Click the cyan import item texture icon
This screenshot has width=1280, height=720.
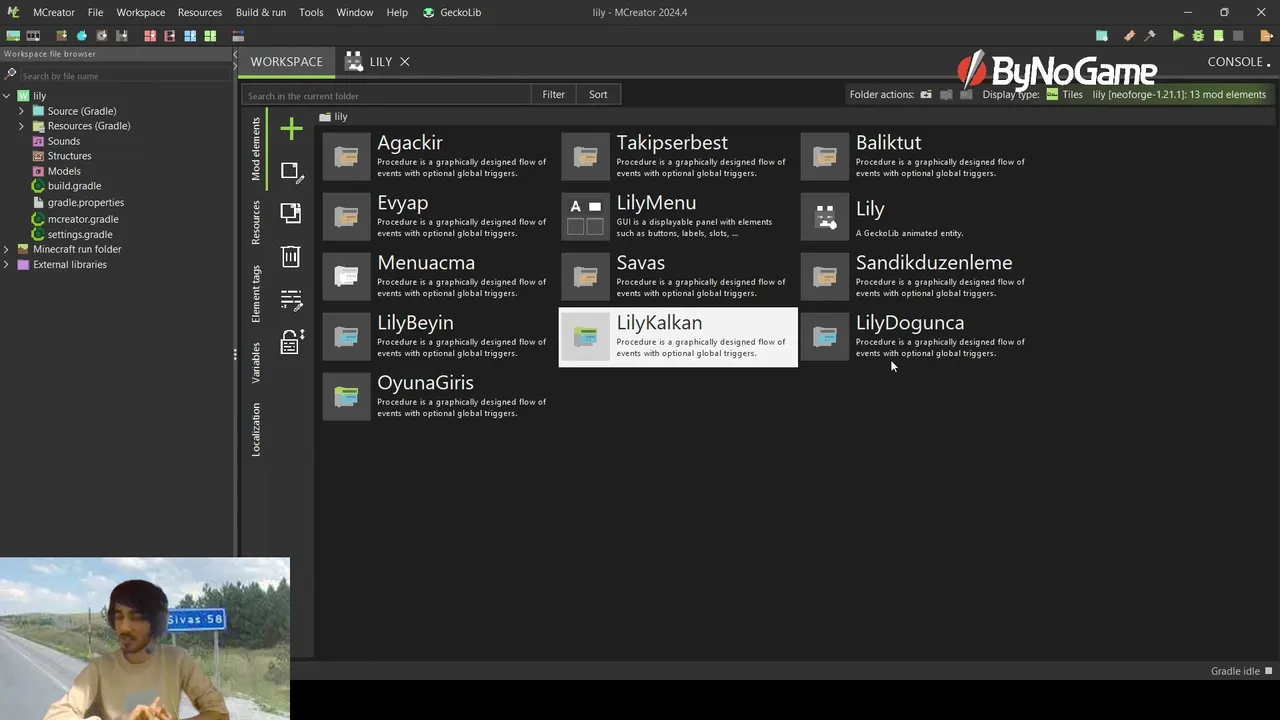(x=82, y=36)
